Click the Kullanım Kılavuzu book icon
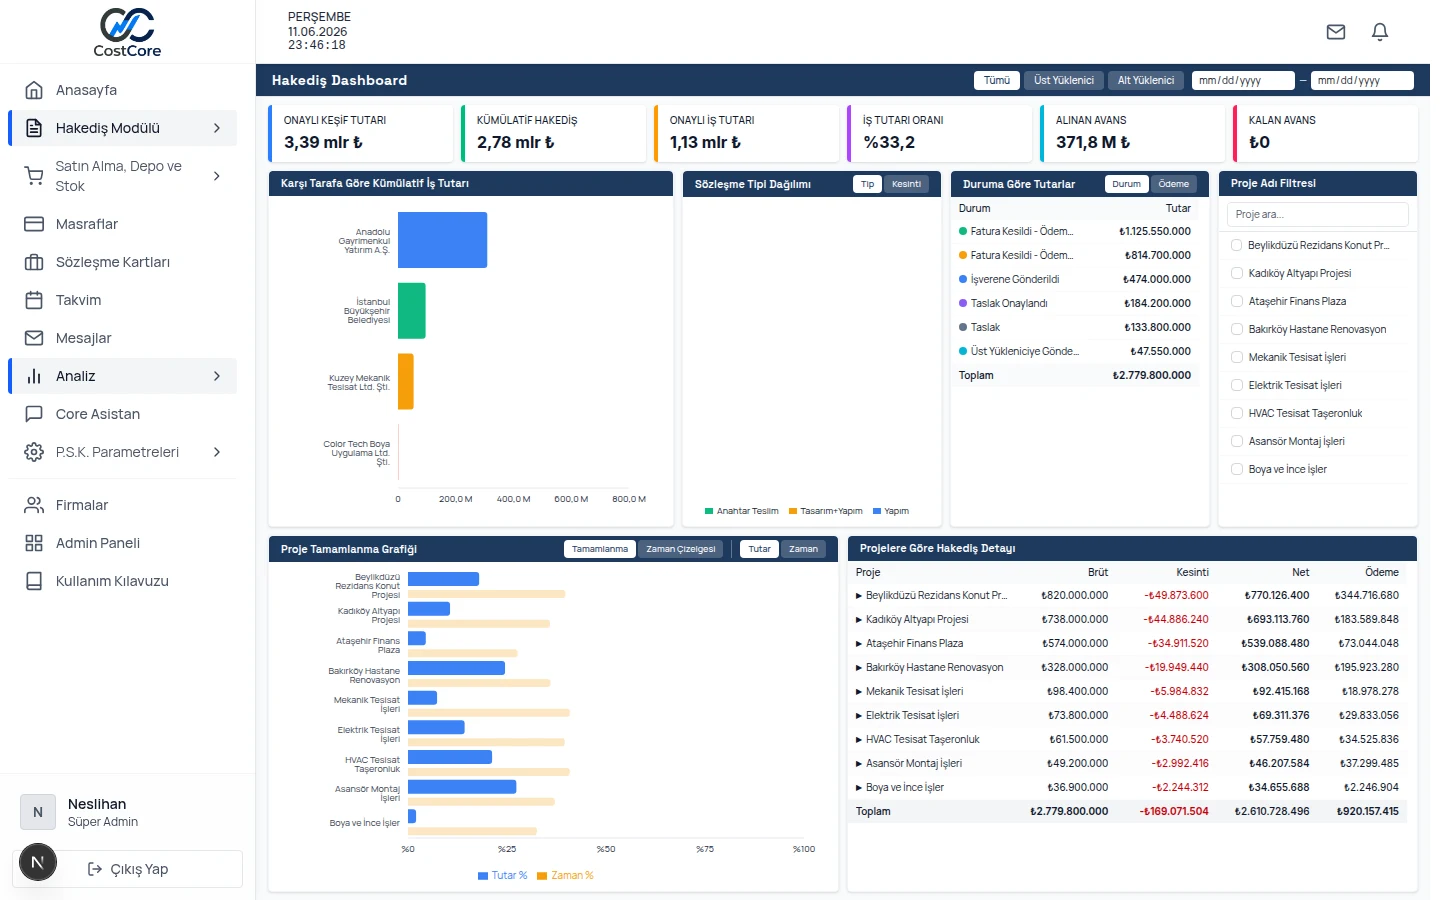This screenshot has height=900, width=1440. coord(34,581)
